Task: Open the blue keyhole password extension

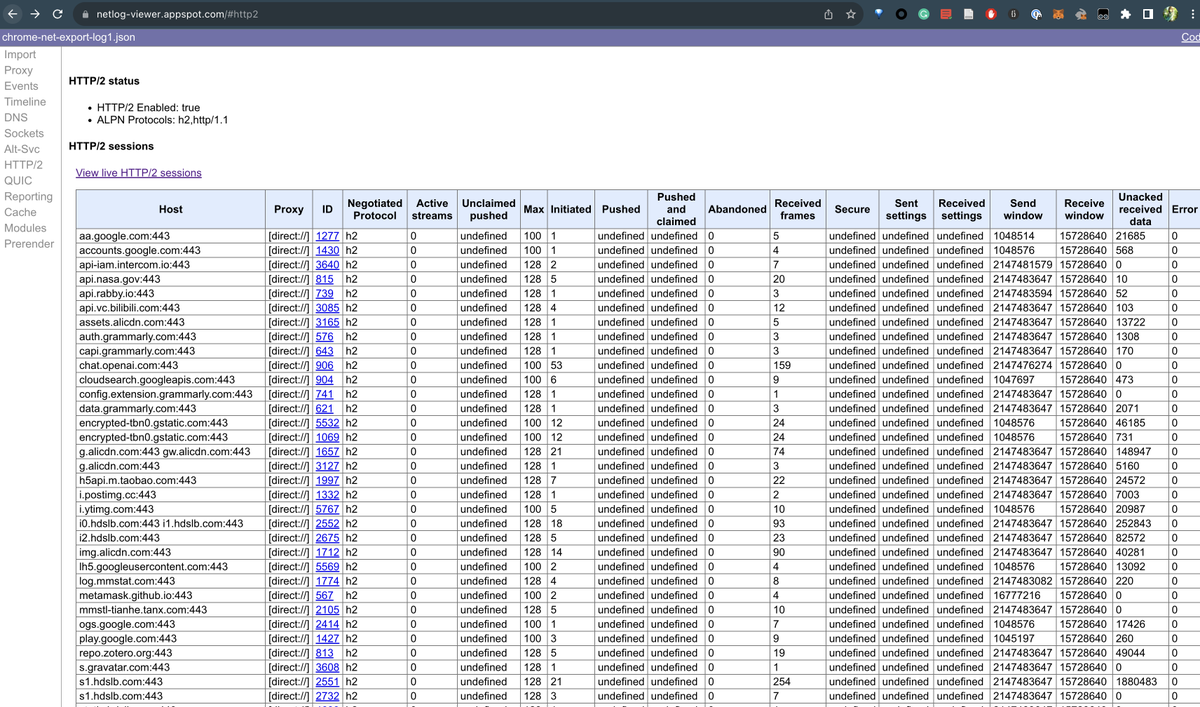Action: tap(1036, 14)
